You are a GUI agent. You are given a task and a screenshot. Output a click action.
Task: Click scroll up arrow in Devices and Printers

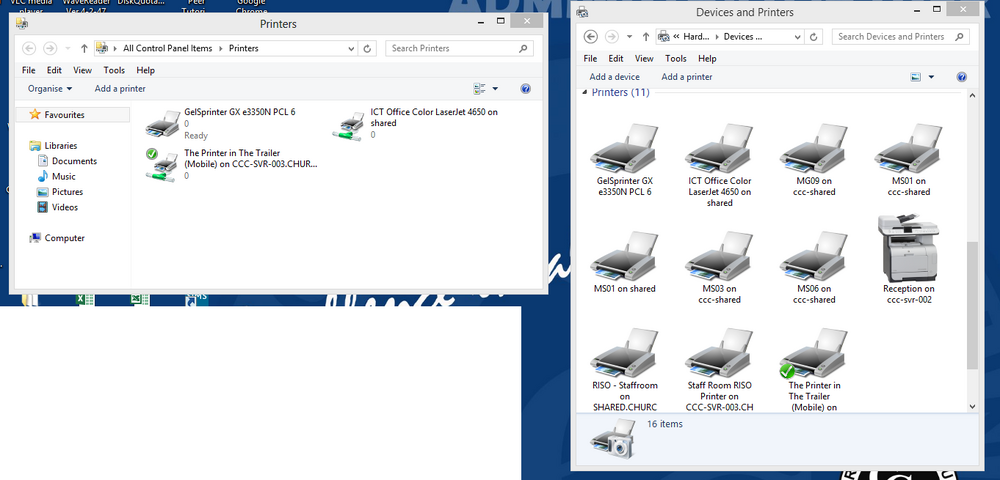(x=972, y=95)
